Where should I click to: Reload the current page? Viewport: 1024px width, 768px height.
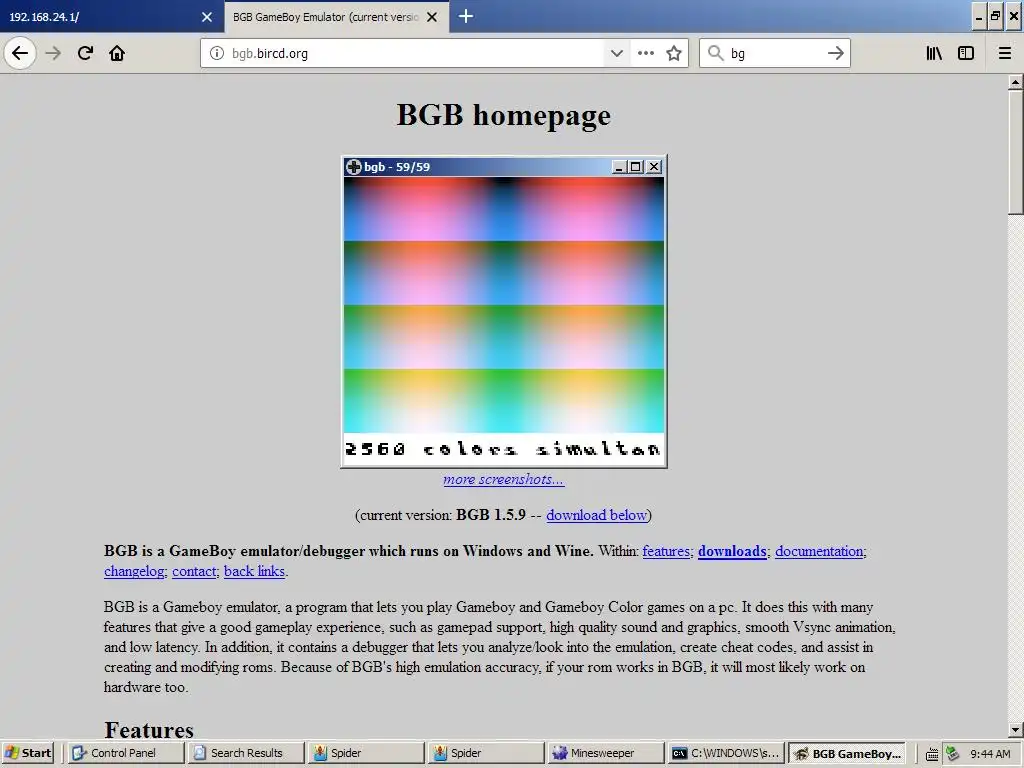click(x=85, y=53)
